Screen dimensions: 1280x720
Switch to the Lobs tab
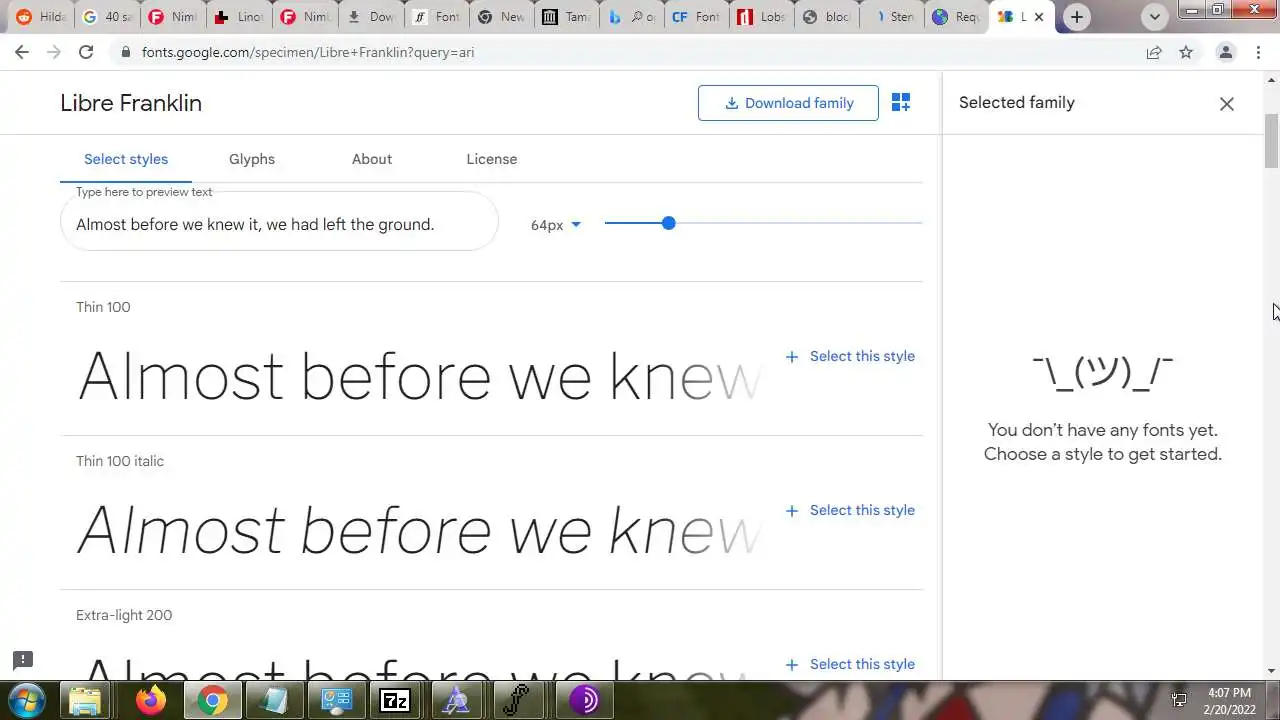tap(761, 17)
